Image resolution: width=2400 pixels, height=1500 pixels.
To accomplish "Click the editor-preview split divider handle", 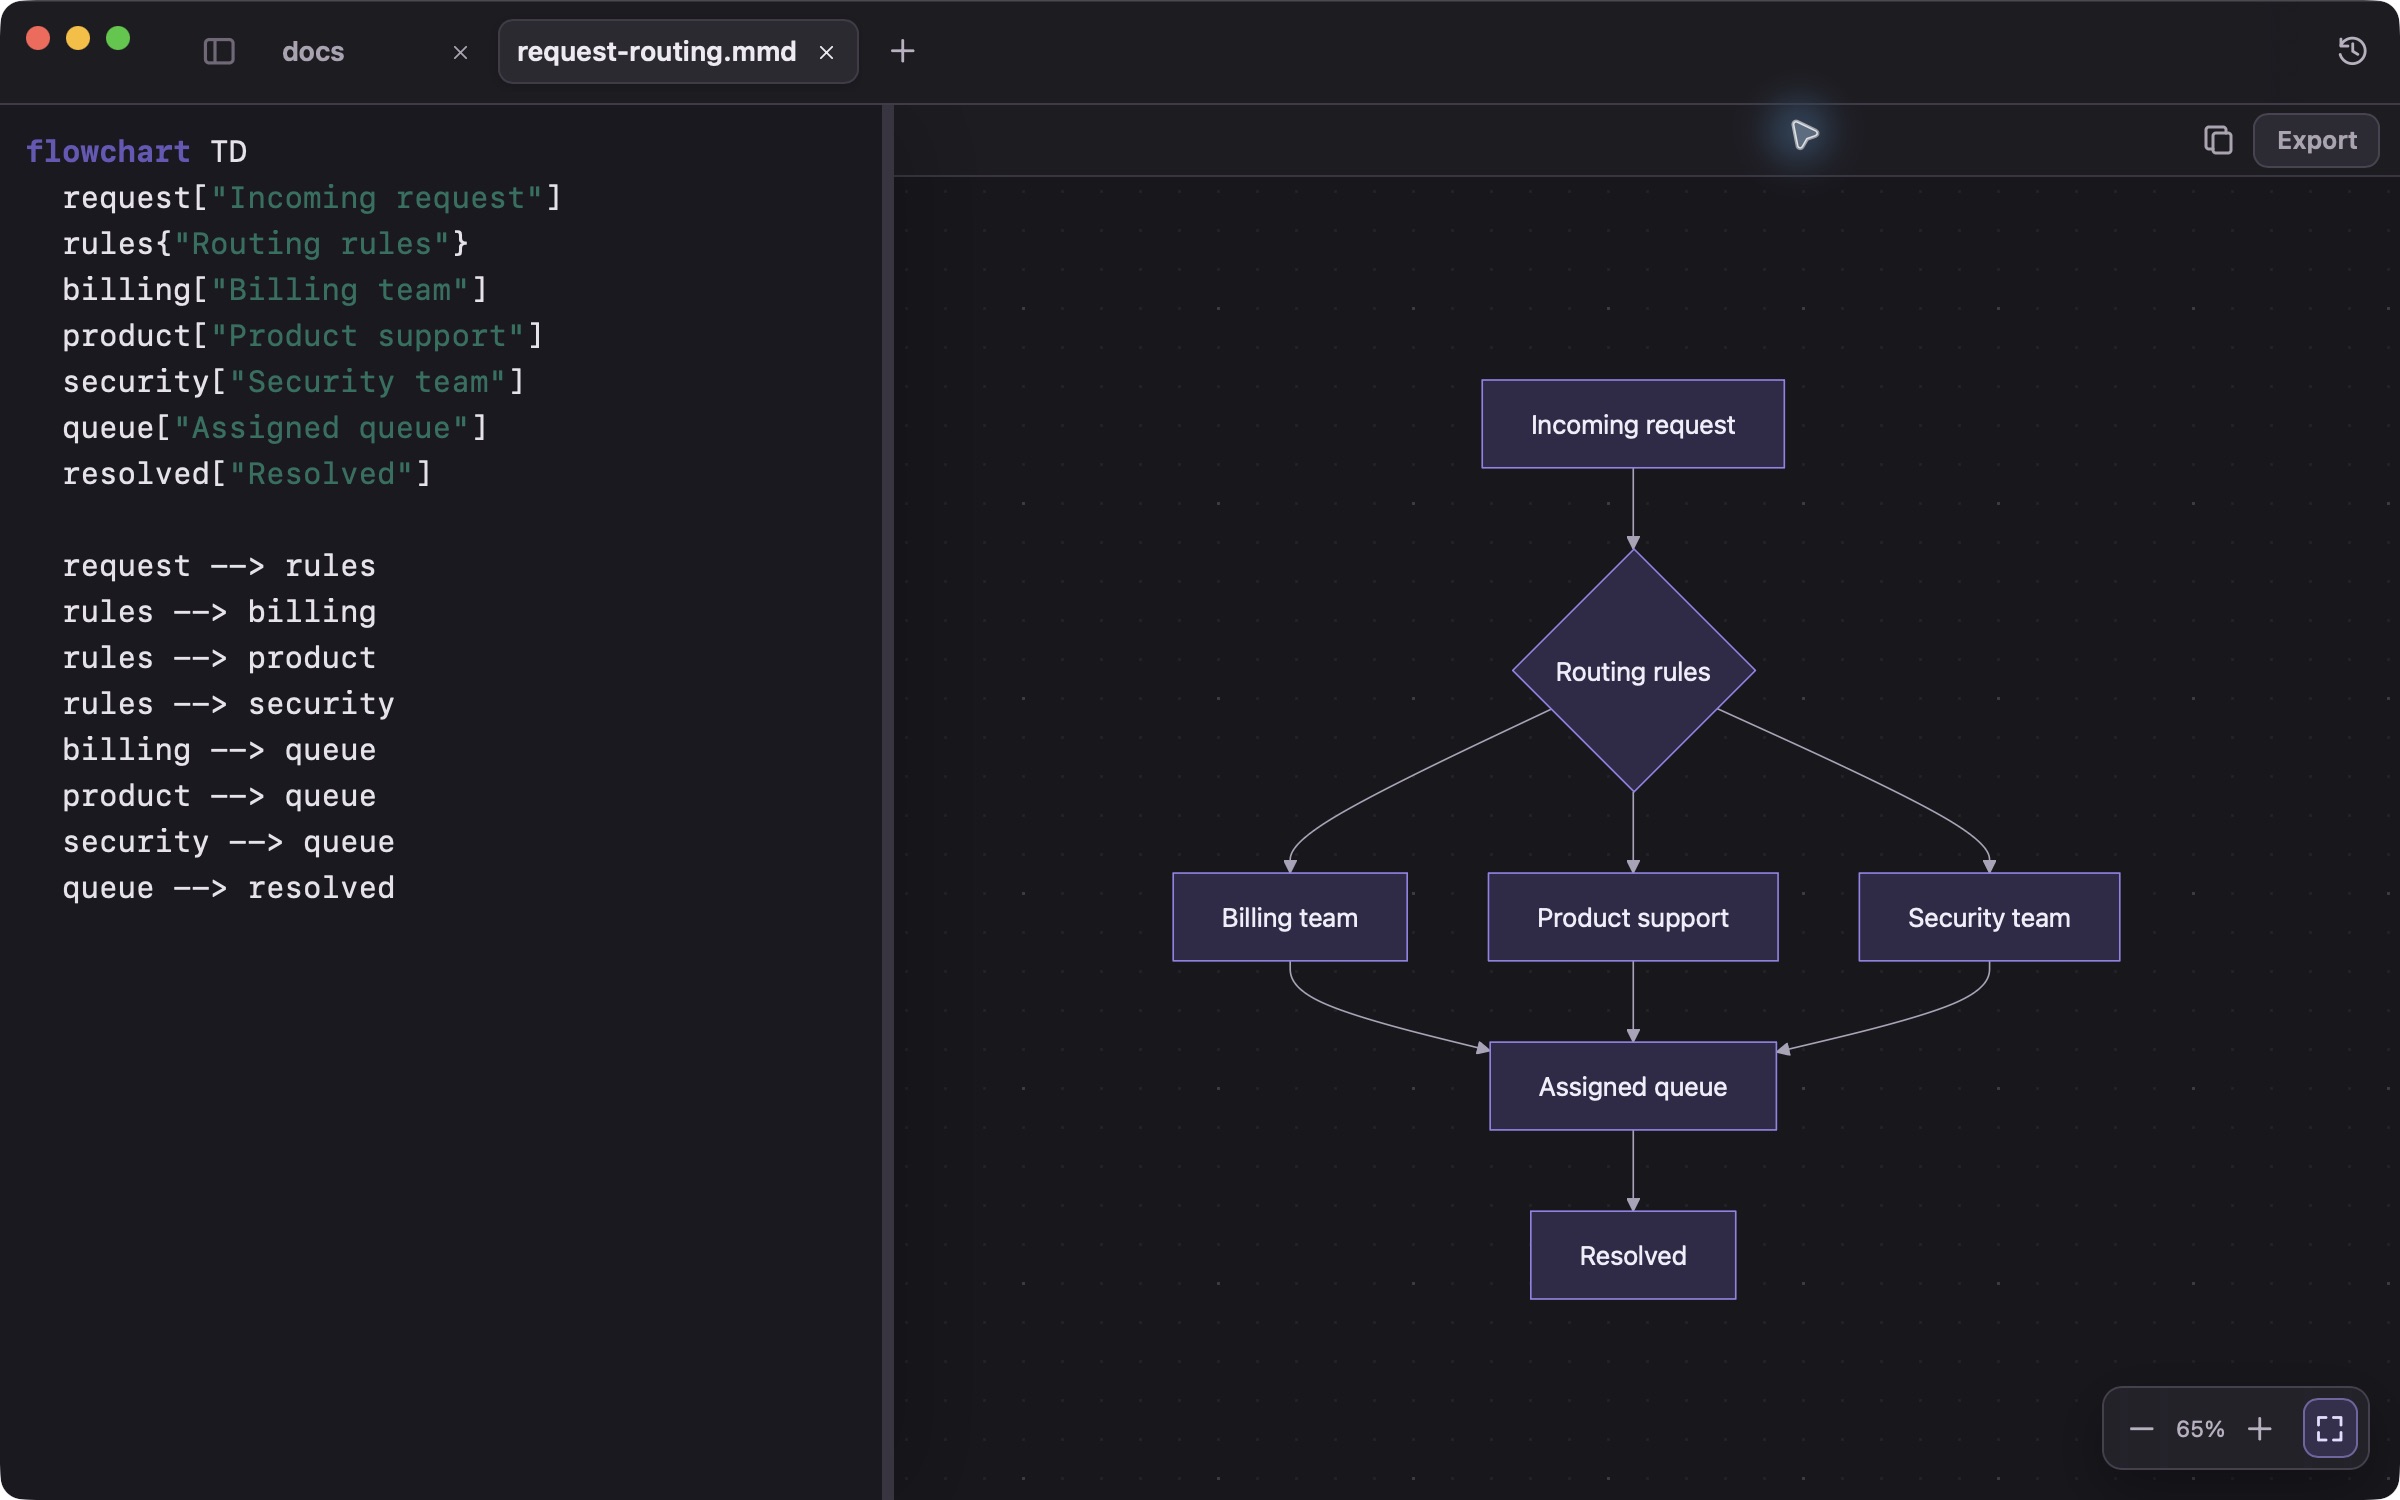I will [888, 802].
